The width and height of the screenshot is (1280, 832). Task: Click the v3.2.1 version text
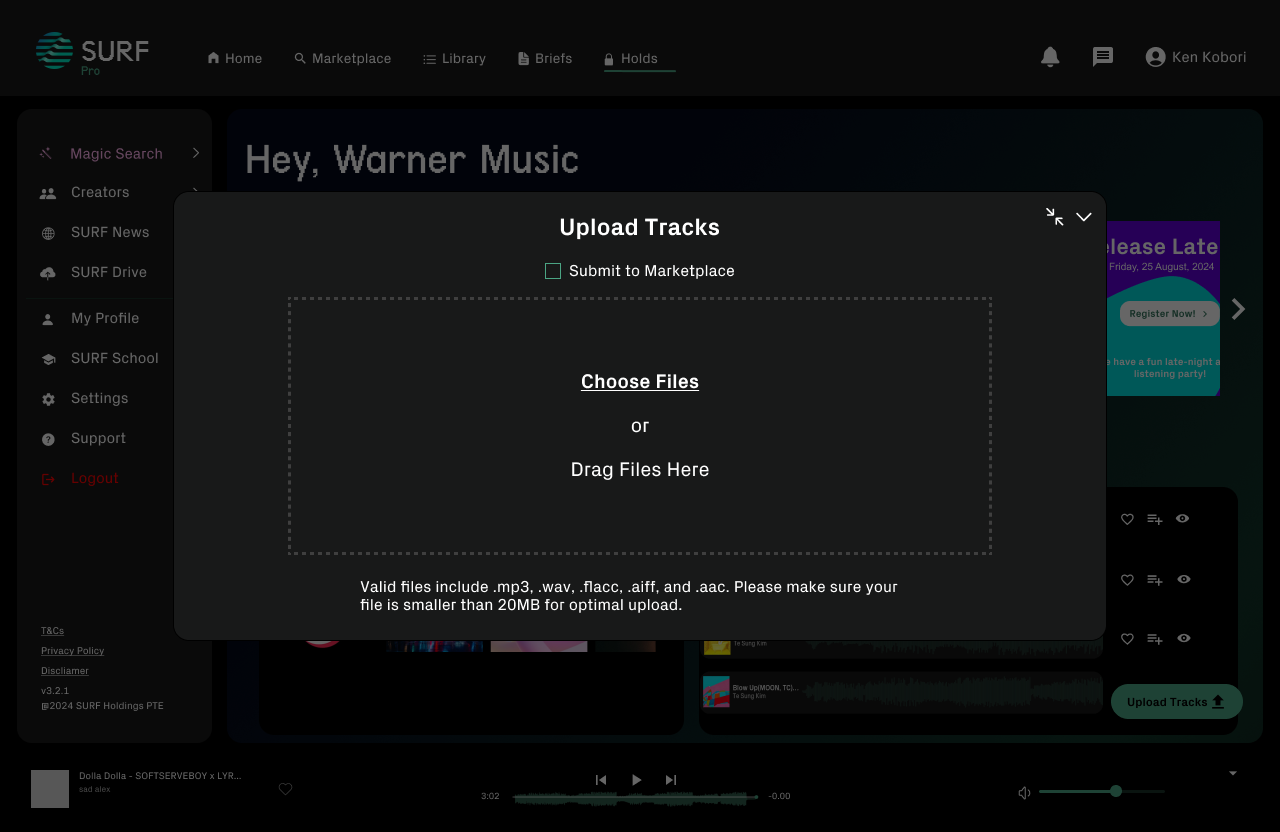tap(55, 691)
